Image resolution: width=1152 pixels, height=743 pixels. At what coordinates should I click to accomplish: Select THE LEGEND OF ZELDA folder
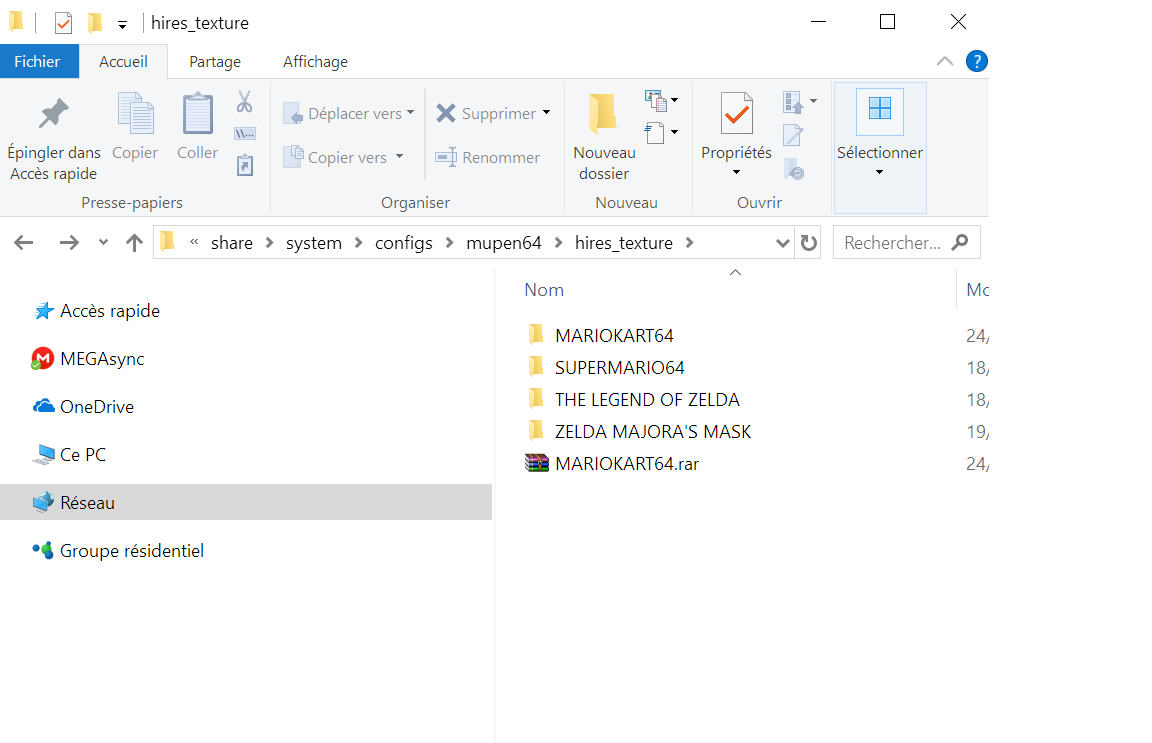(x=647, y=399)
